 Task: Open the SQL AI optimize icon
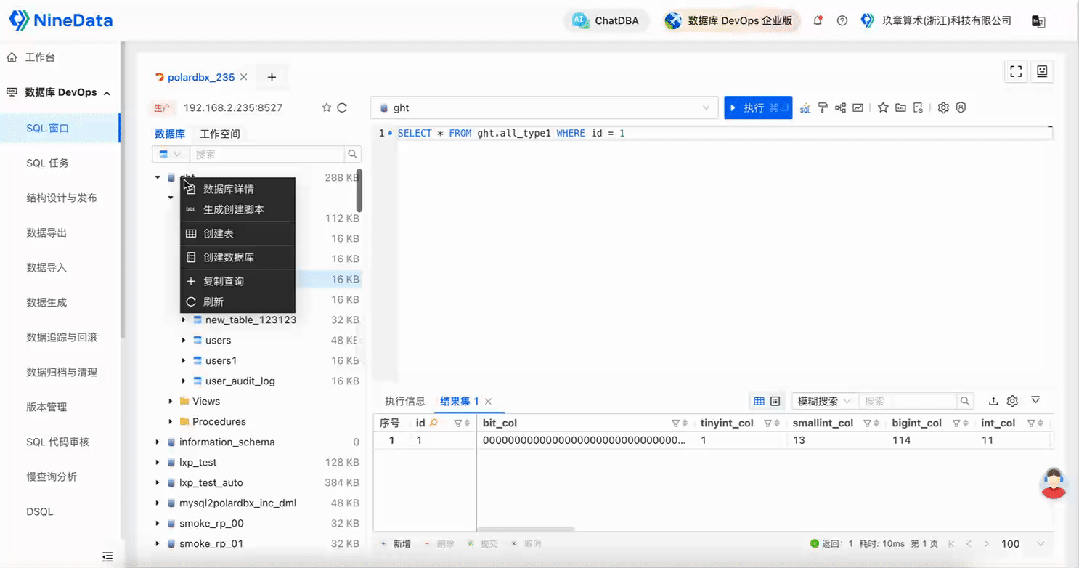tap(804, 108)
